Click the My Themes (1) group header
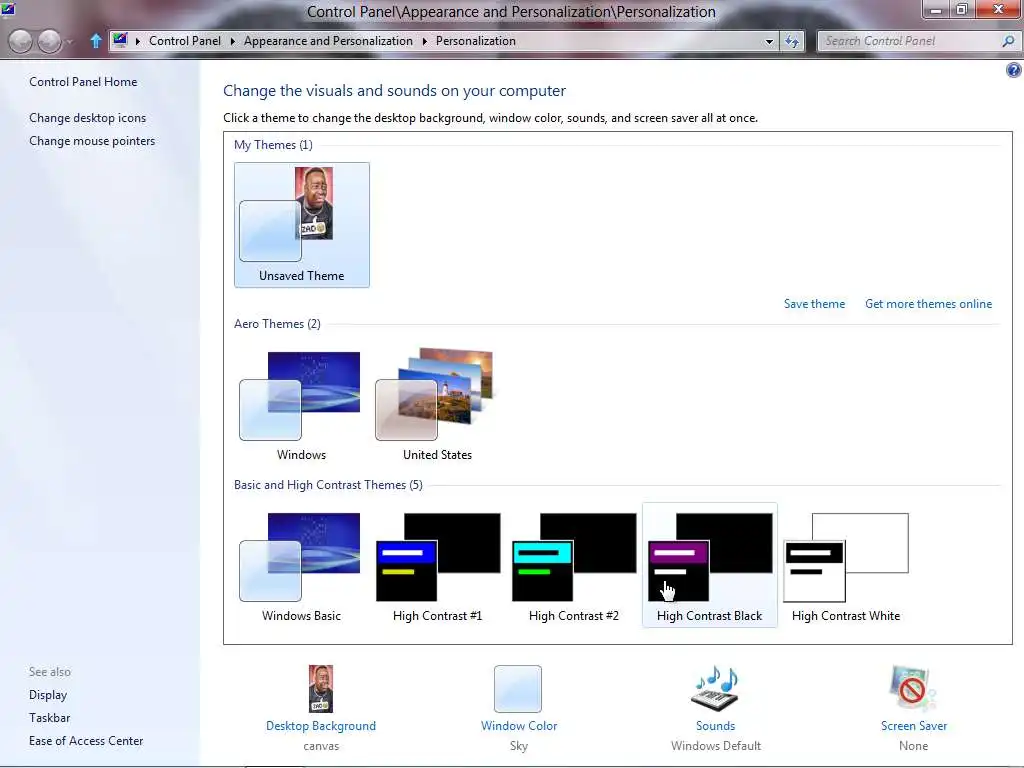1024x768 pixels. [273, 145]
